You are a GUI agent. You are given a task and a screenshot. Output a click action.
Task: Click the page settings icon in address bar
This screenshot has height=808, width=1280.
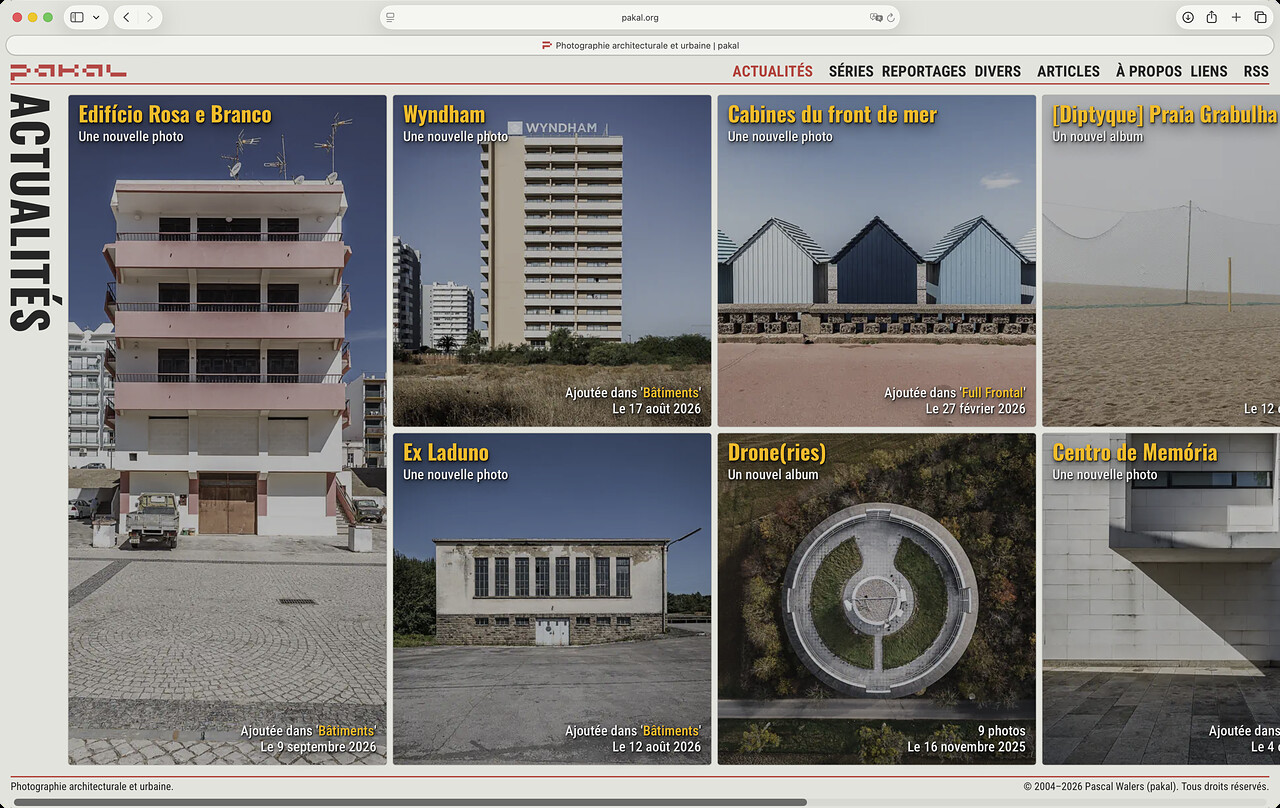391,17
